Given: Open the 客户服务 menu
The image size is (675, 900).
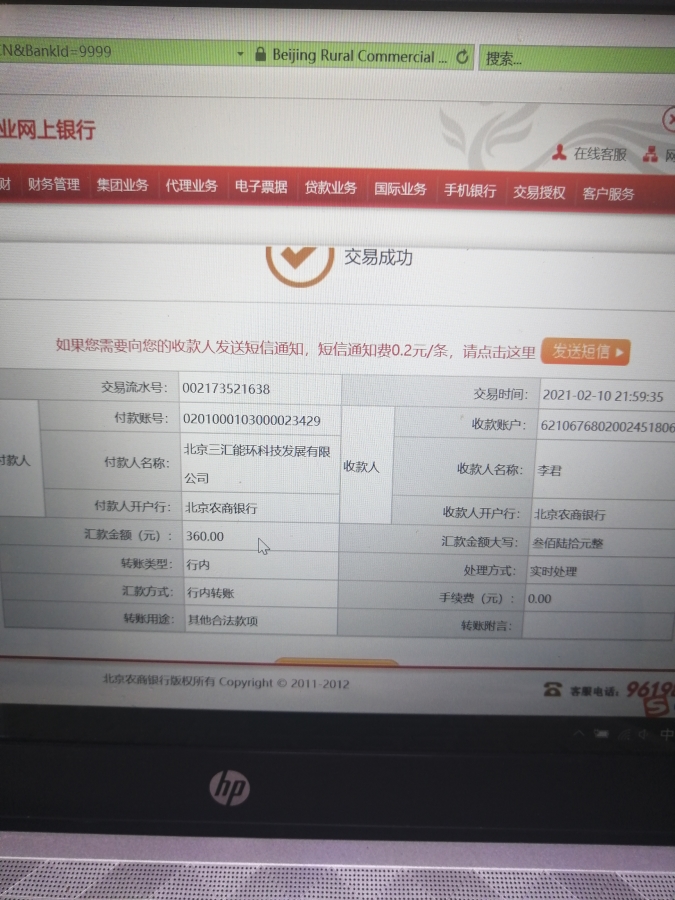Looking at the screenshot, I should [x=608, y=194].
